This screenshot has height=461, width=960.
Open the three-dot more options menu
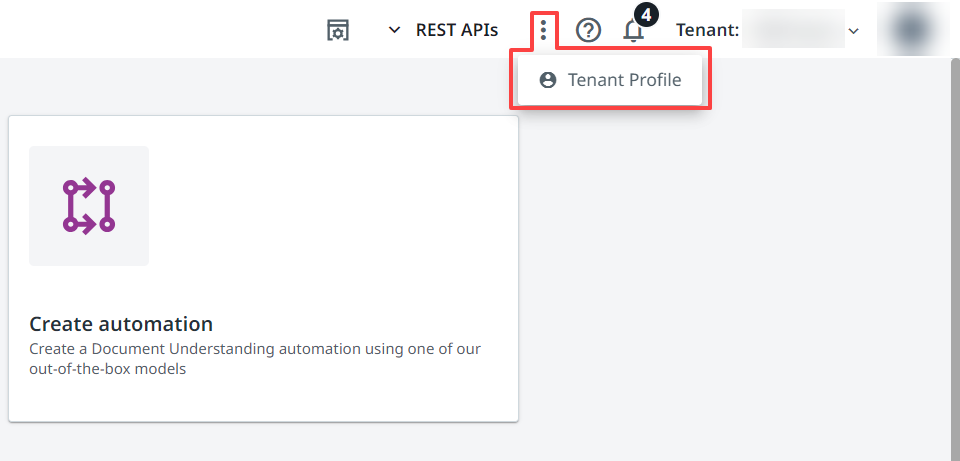click(543, 29)
